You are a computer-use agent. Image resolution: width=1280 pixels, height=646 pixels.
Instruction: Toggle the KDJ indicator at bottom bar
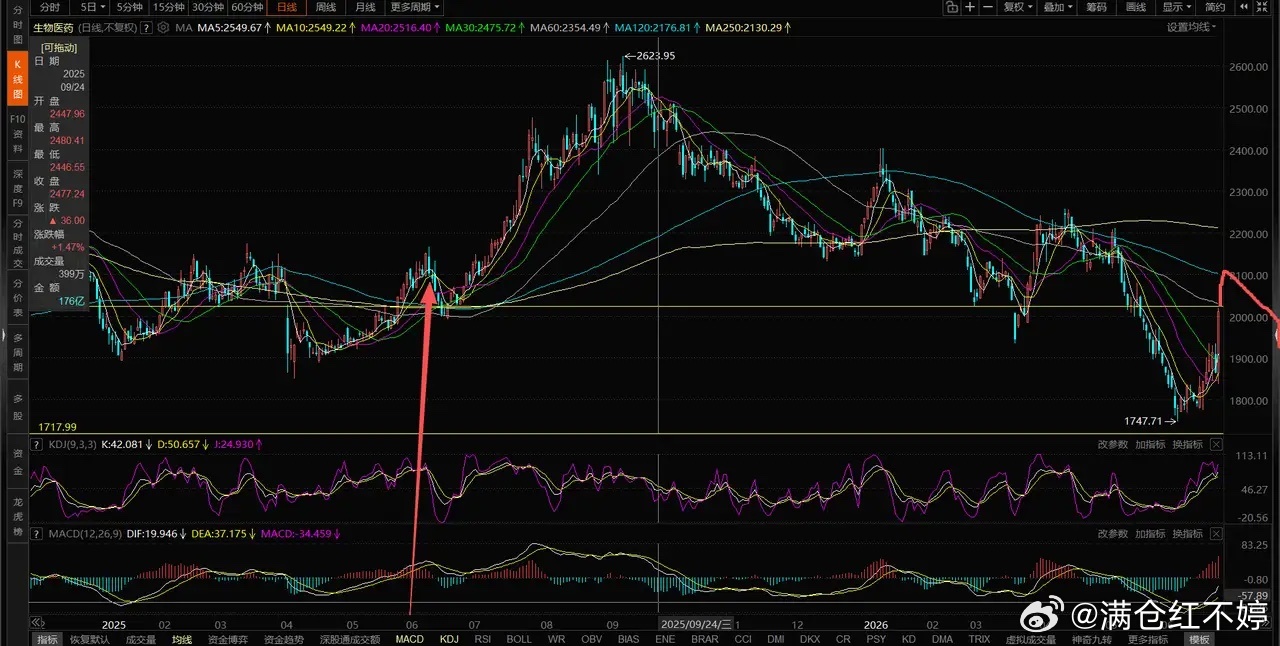click(450, 639)
